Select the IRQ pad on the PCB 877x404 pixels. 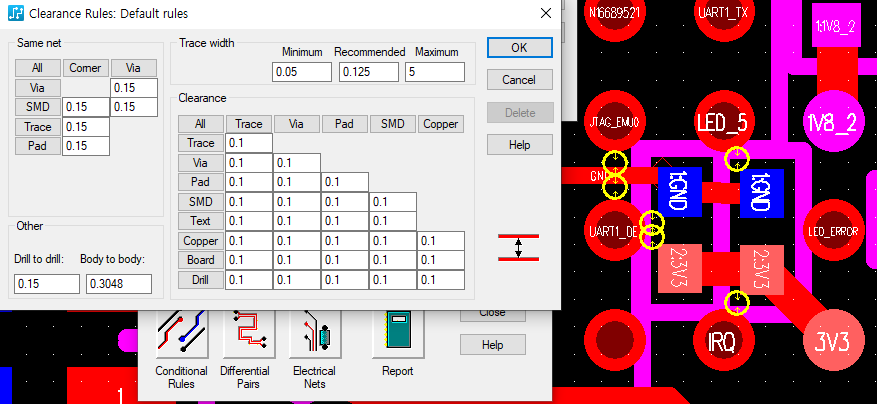(x=721, y=342)
